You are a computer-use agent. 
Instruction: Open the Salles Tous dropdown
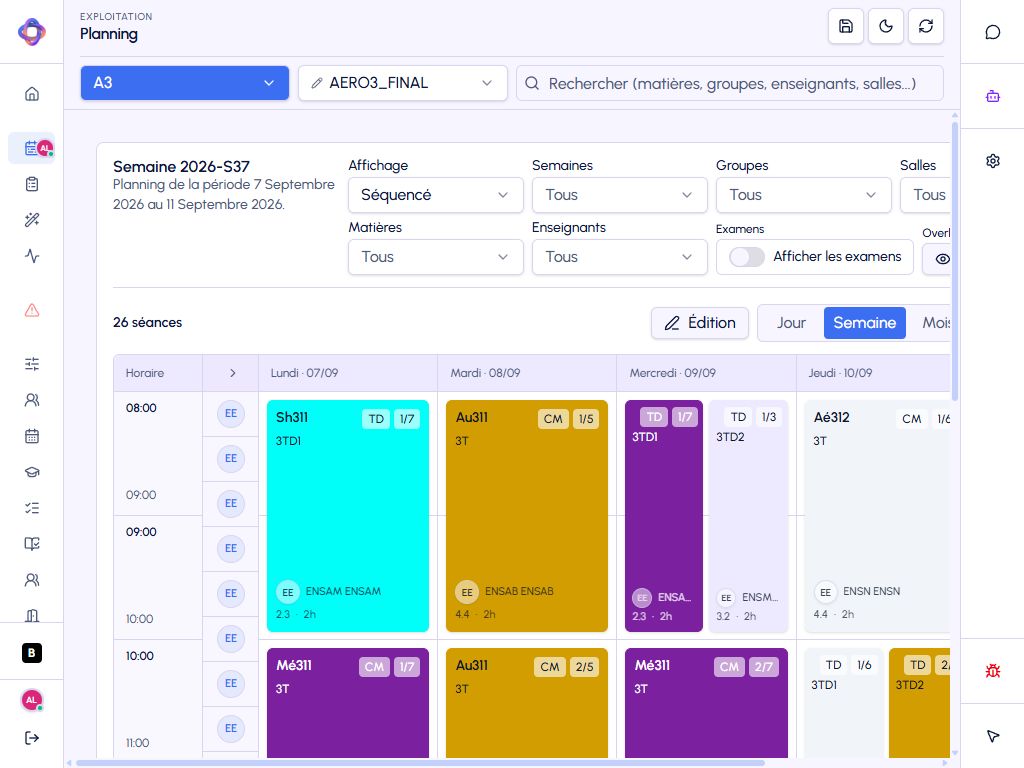(x=925, y=195)
